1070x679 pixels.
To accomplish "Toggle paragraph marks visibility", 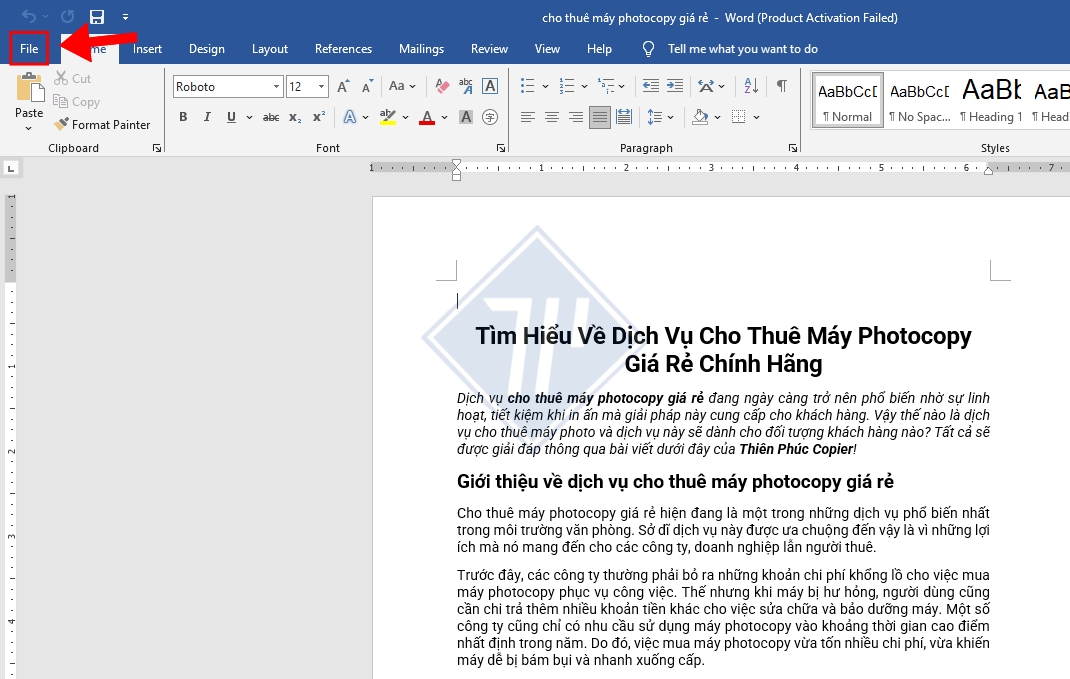I will 783,86.
